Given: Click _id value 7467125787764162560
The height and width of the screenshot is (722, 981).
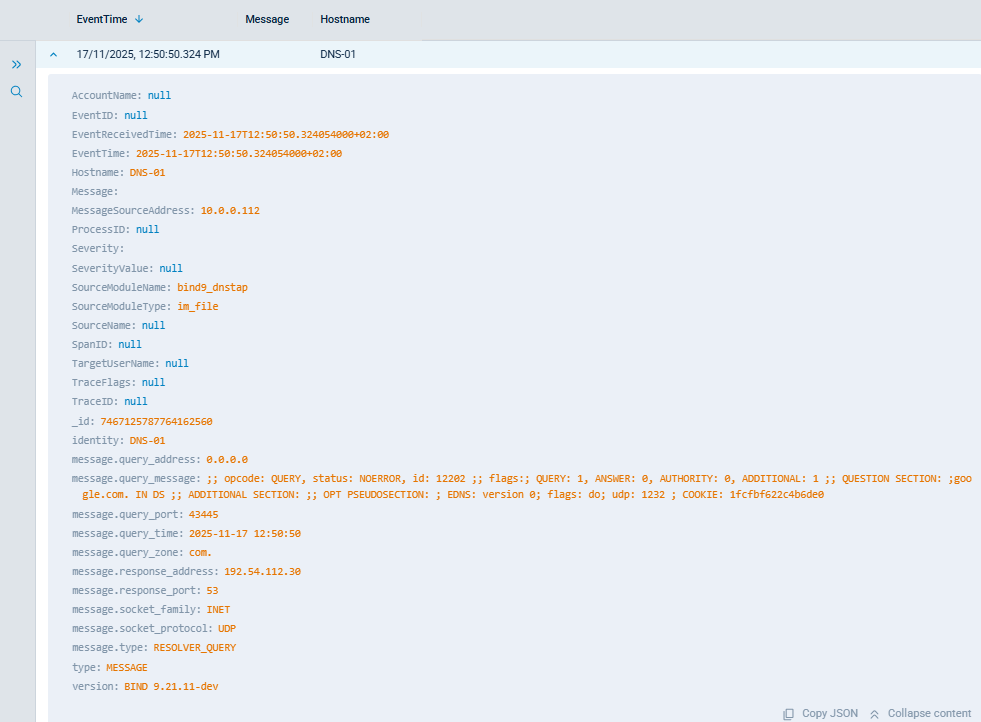Looking at the screenshot, I should [156, 422].
